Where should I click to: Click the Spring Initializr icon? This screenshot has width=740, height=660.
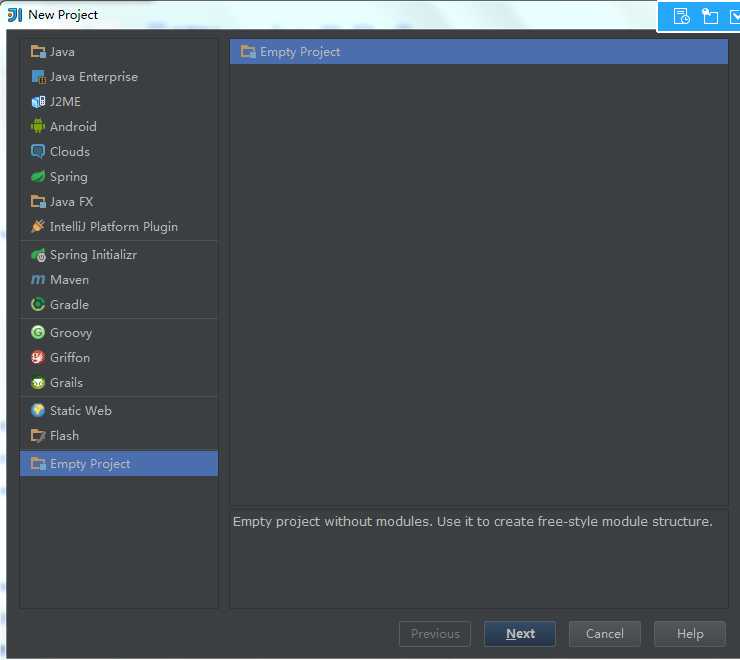pos(38,255)
